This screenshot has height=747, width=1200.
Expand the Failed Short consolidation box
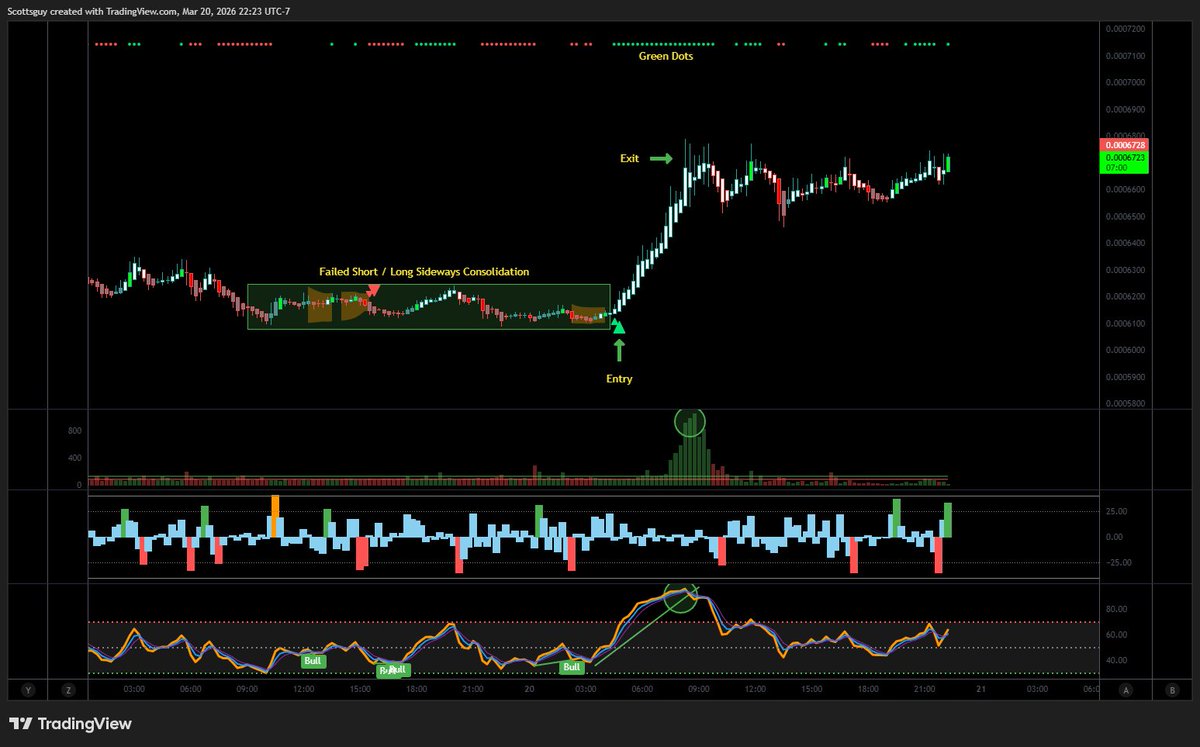coord(428,306)
